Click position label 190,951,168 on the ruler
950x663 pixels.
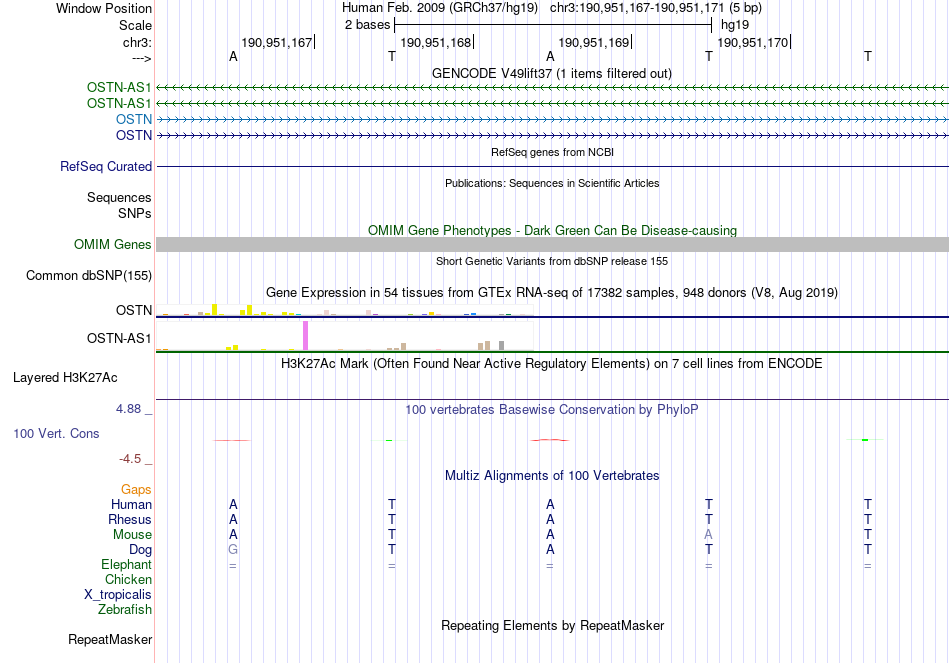[435, 42]
